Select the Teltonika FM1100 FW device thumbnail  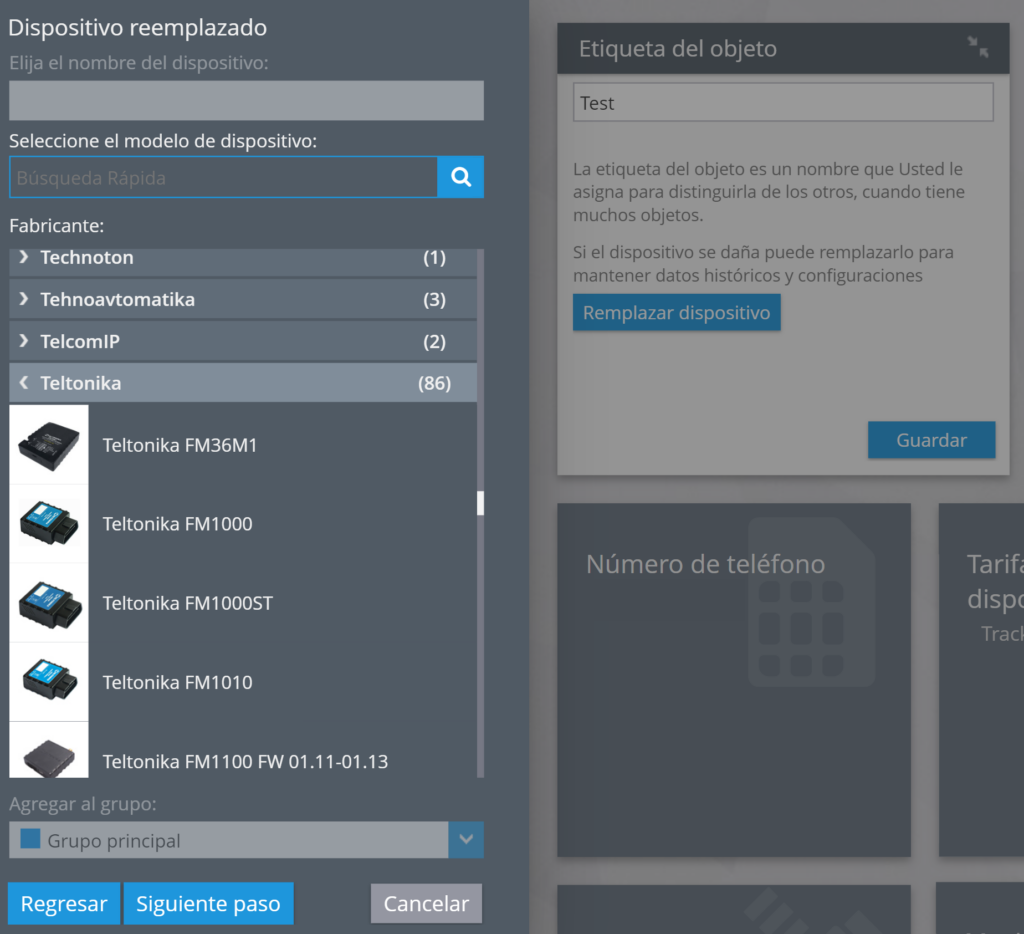coord(49,750)
